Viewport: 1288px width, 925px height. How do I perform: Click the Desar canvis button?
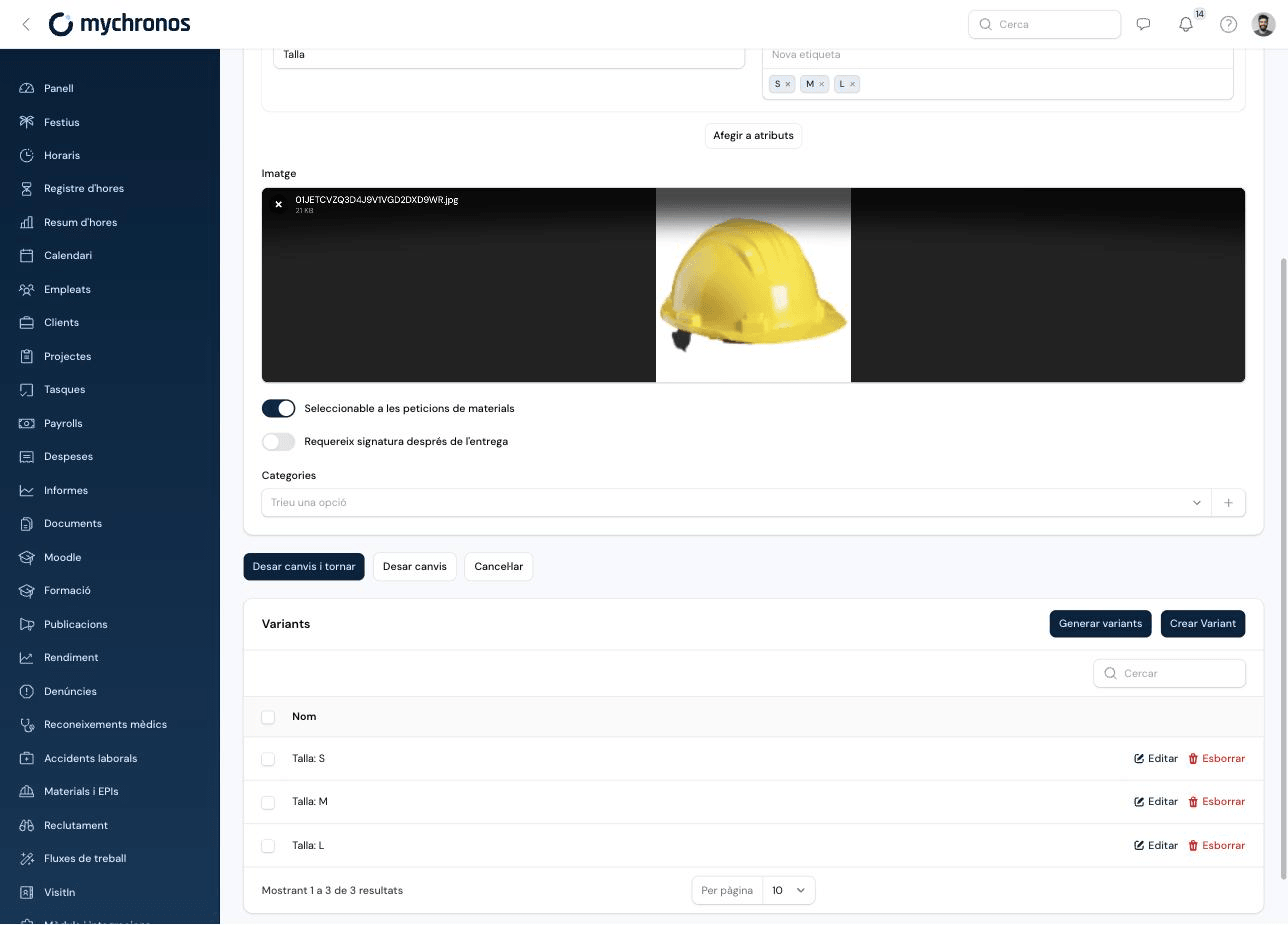pyautogui.click(x=415, y=567)
